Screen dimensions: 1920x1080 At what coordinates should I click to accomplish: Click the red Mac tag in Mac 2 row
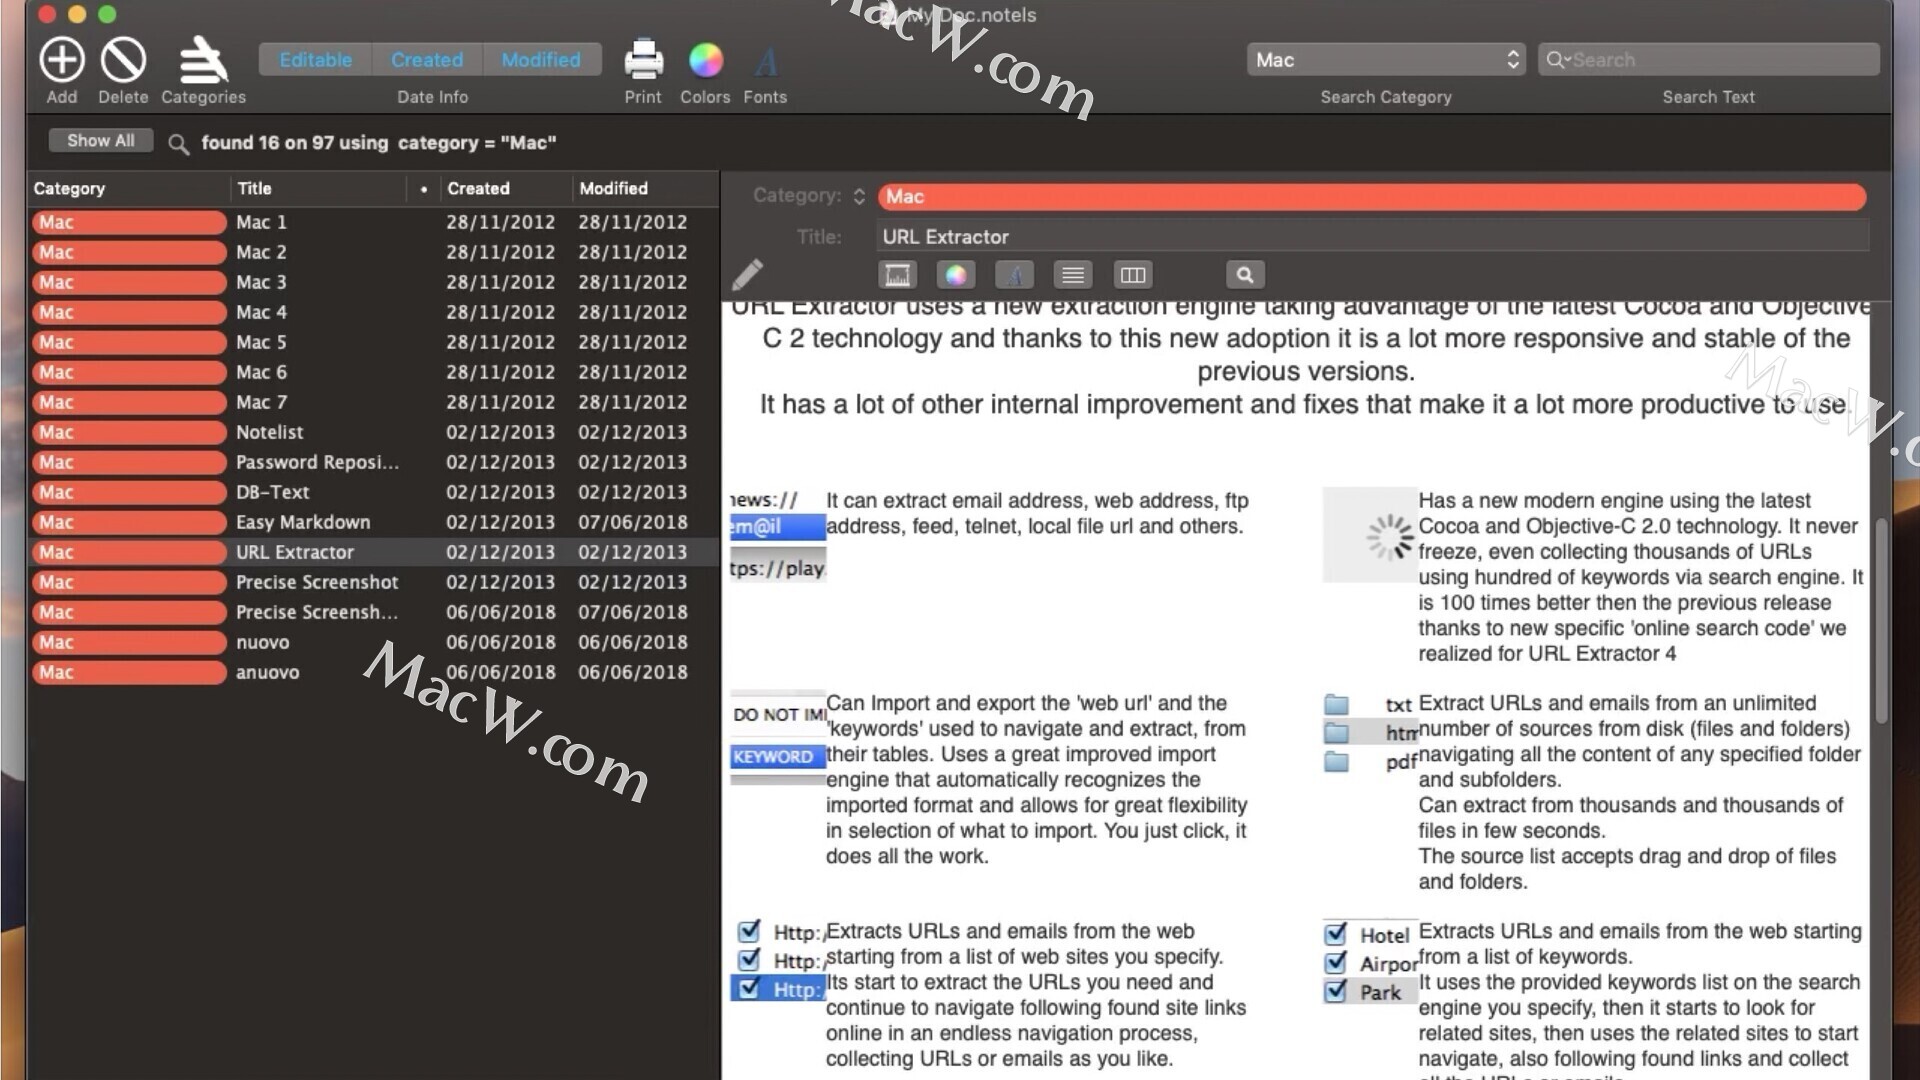point(129,252)
